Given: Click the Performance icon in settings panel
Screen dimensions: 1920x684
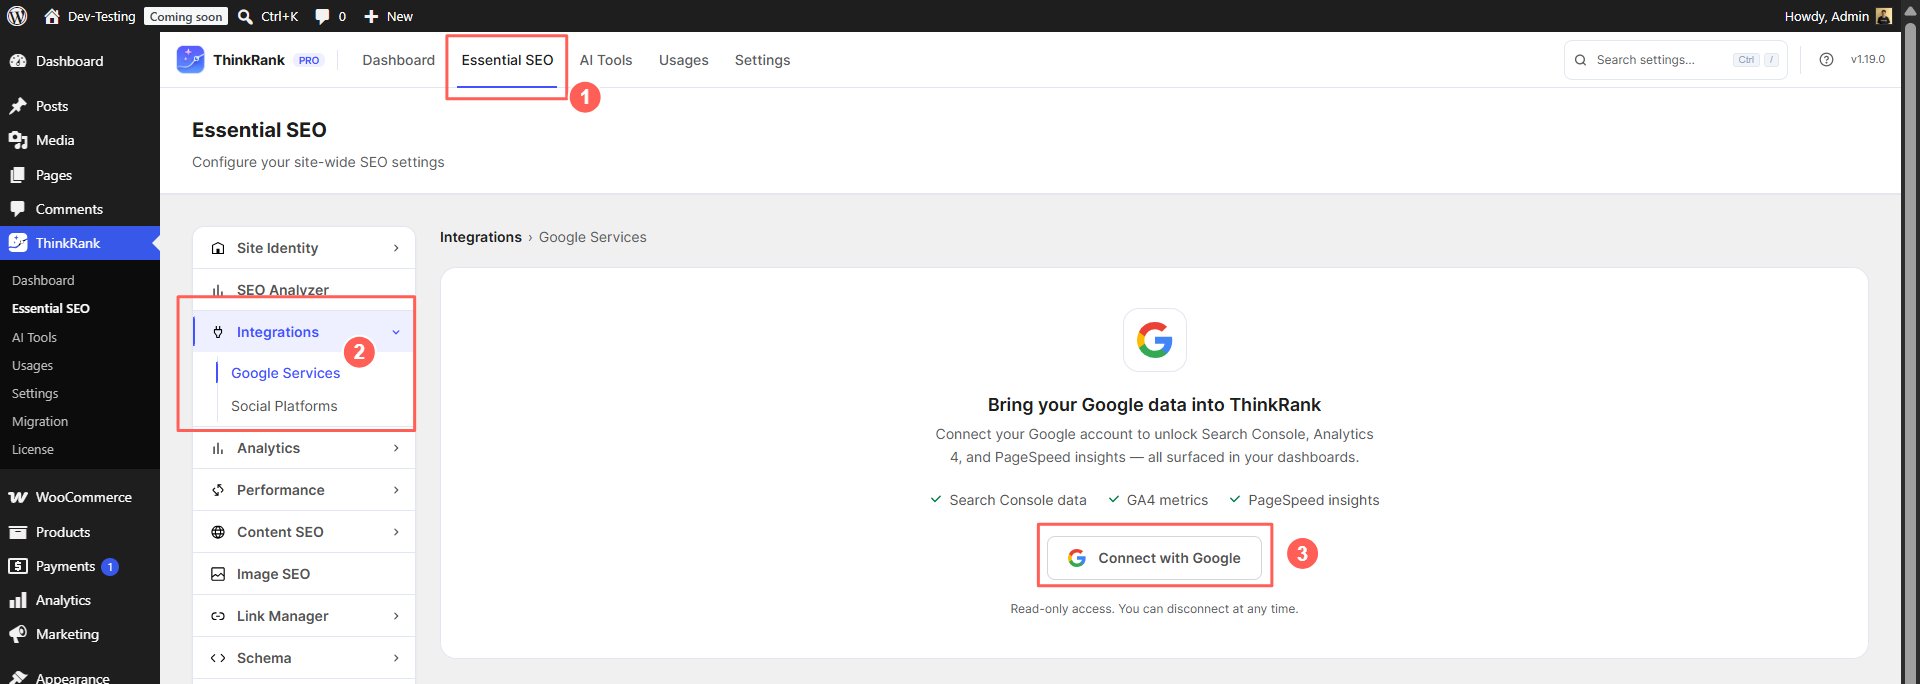Looking at the screenshot, I should 218,490.
